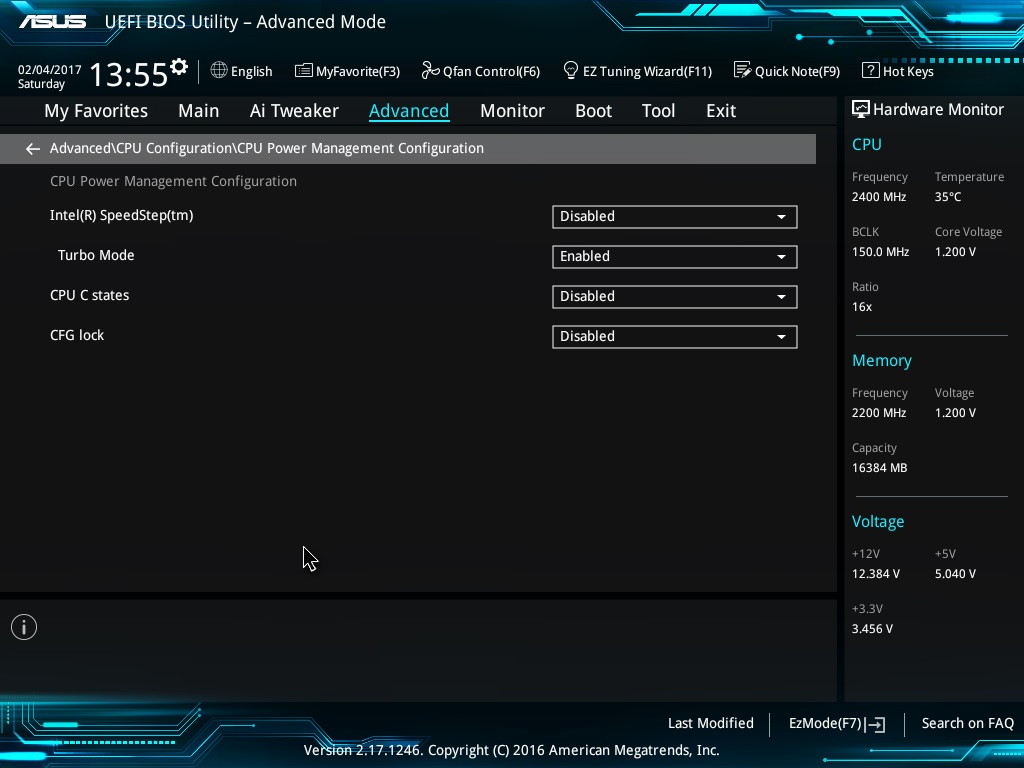Click the EZ Tuning Wizard bulb icon
This screenshot has width=1024, height=768.
point(570,70)
